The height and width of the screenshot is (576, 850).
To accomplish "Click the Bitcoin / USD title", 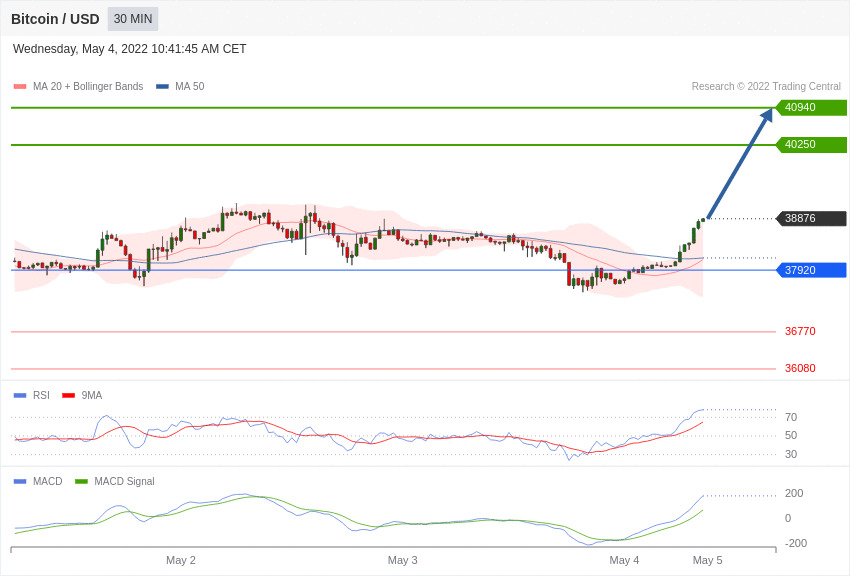I will click(x=55, y=19).
